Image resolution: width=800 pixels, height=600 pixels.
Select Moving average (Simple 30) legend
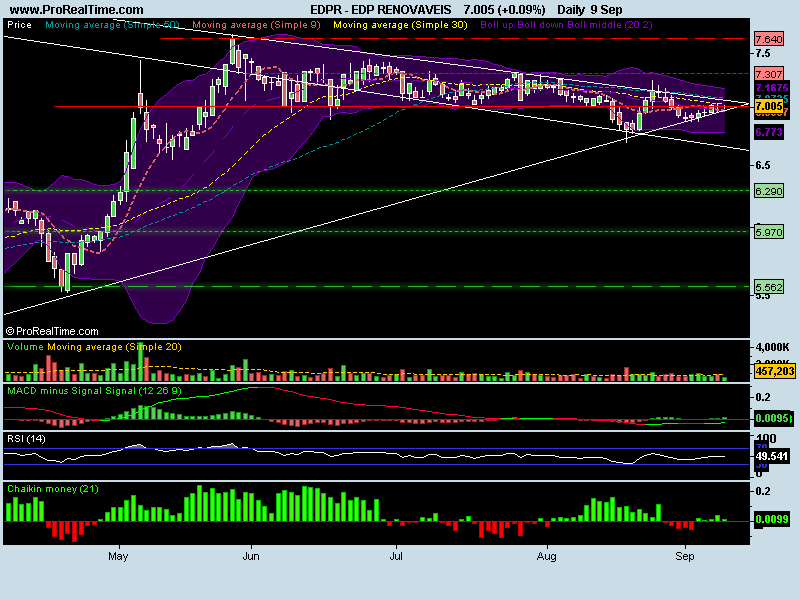coord(400,24)
